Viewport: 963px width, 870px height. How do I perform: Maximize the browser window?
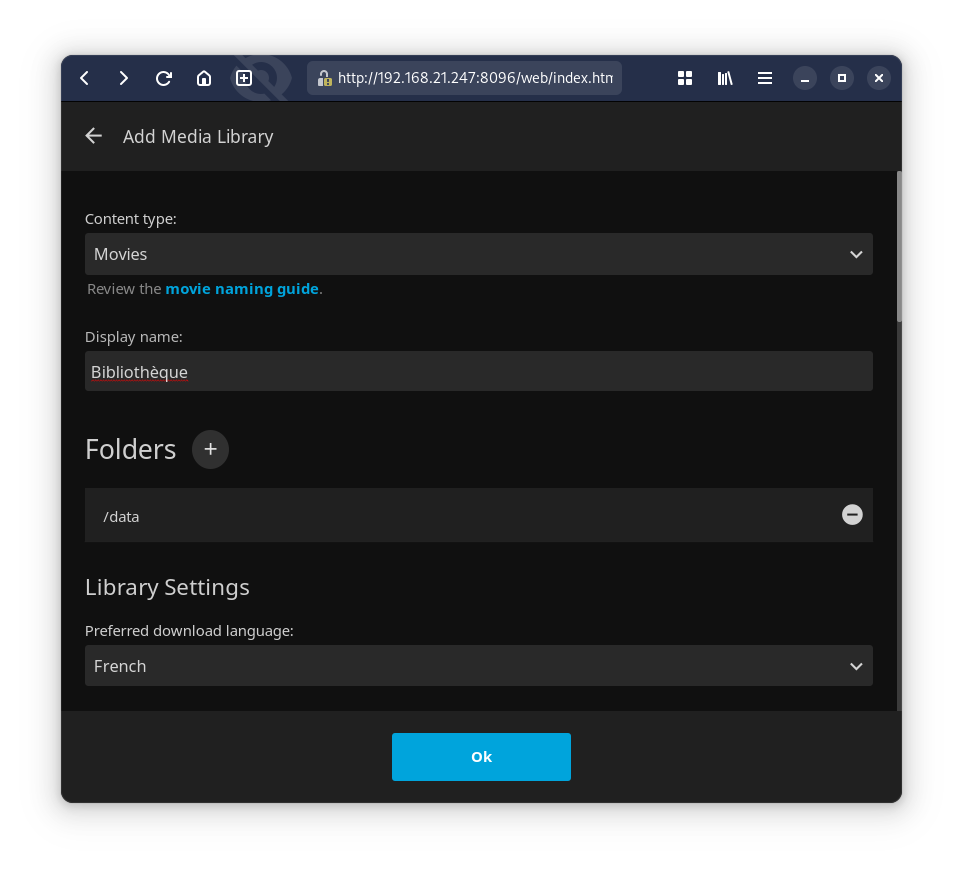(x=842, y=78)
